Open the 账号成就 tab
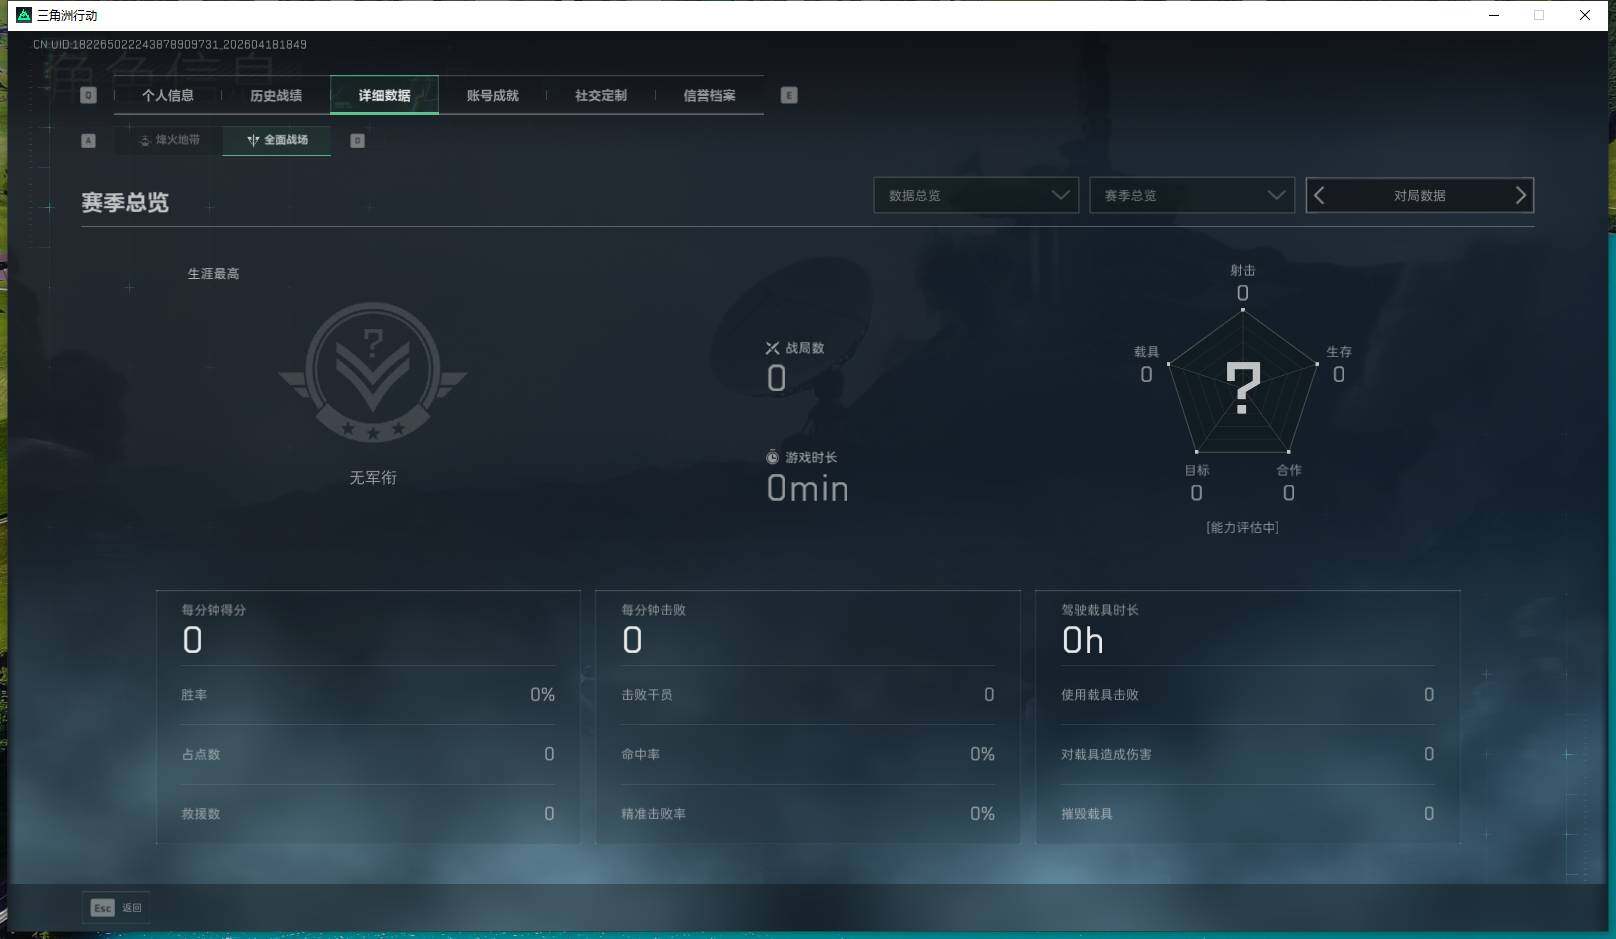Viewport: 1616px width, 939px height. (492, 96)
